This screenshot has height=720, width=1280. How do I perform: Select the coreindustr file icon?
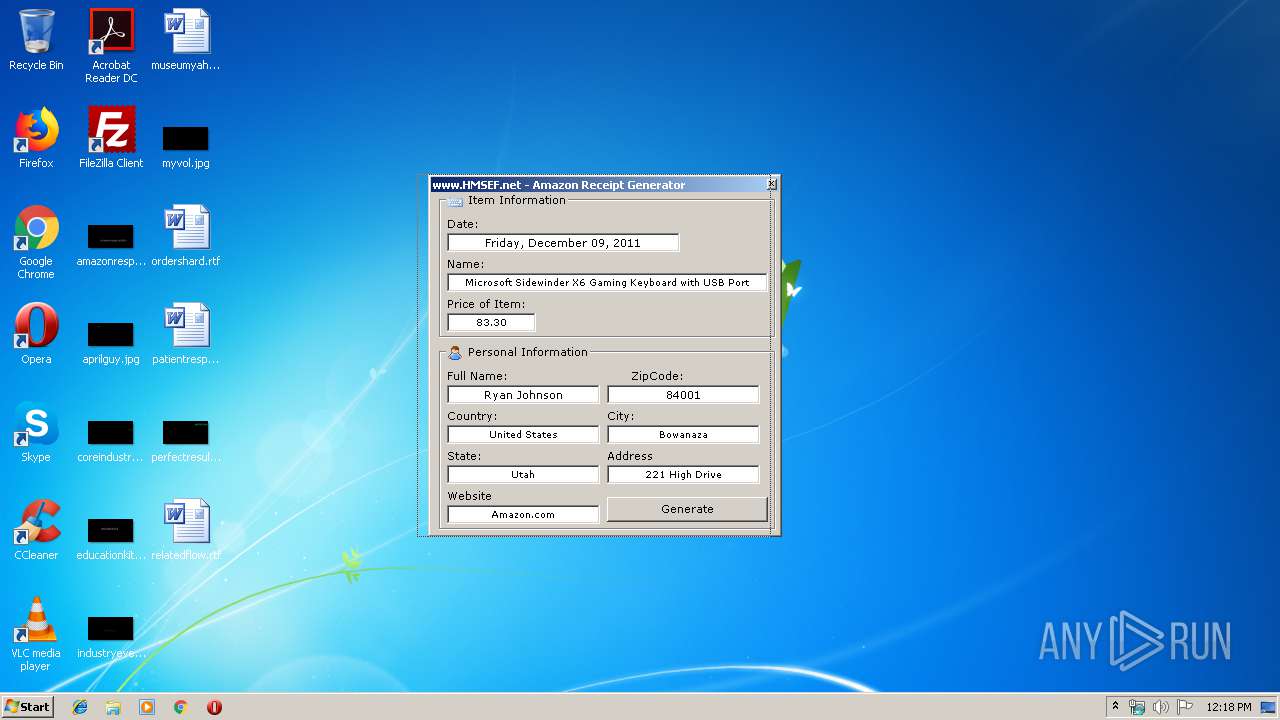tap(111, 440)
